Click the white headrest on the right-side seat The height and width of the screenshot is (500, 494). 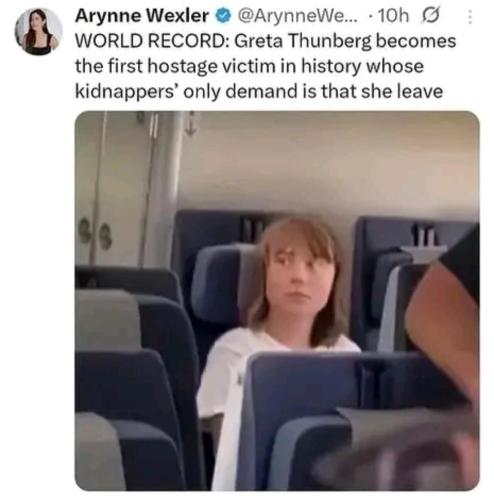pyautogui.click(x=424, y=254)
